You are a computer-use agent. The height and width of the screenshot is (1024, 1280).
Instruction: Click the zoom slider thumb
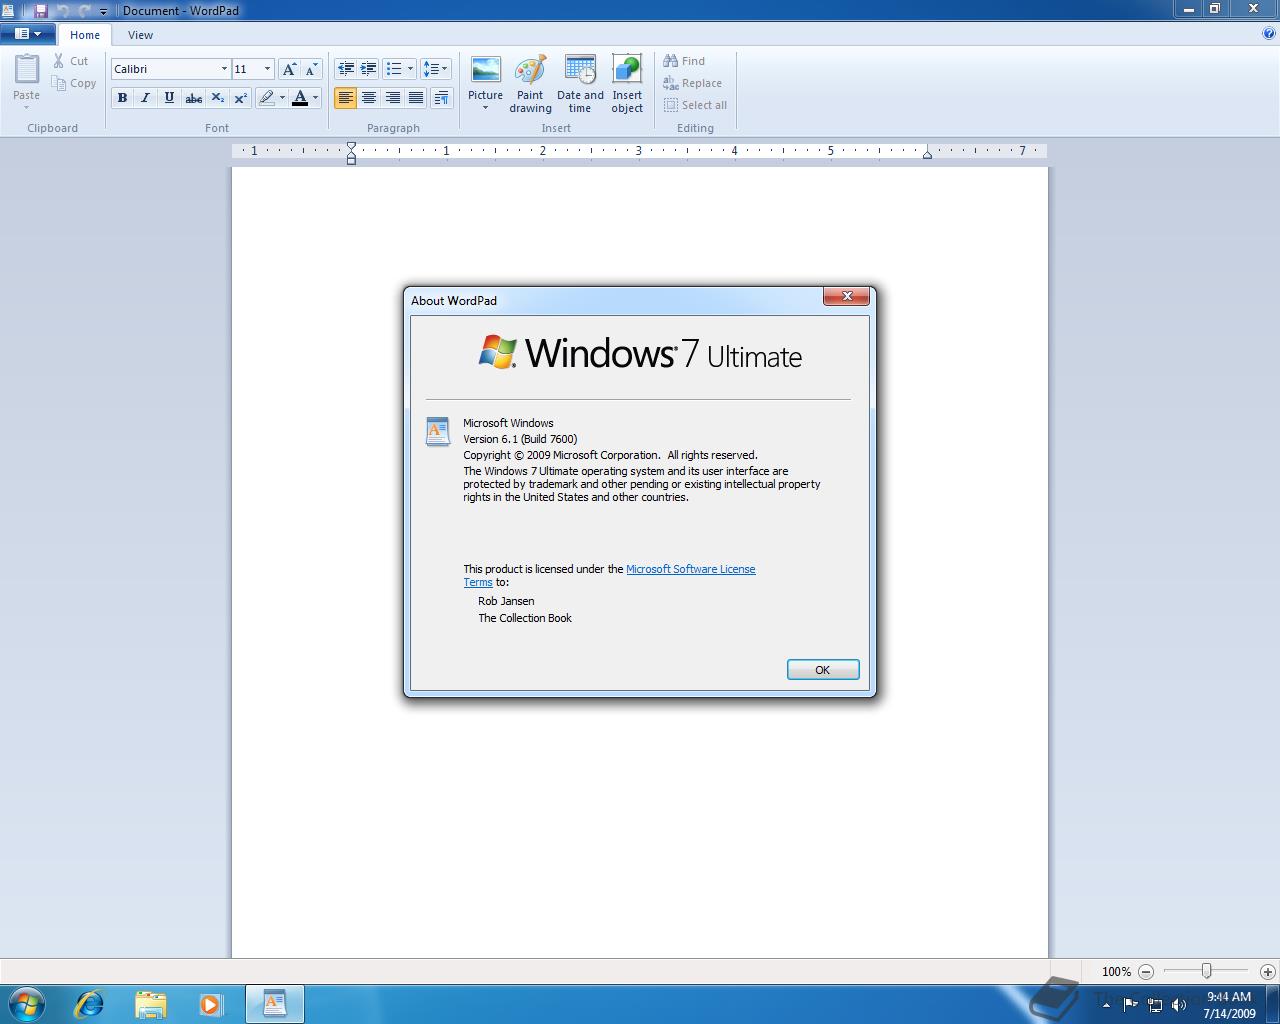pyautogui.click(x=1207, y=971)
